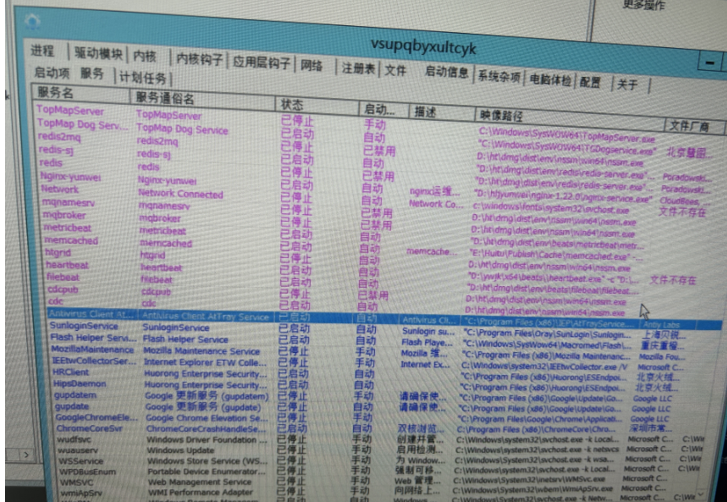Click 更多操作 in the background window
Screen dimensions: 727x502
(644, 6)
